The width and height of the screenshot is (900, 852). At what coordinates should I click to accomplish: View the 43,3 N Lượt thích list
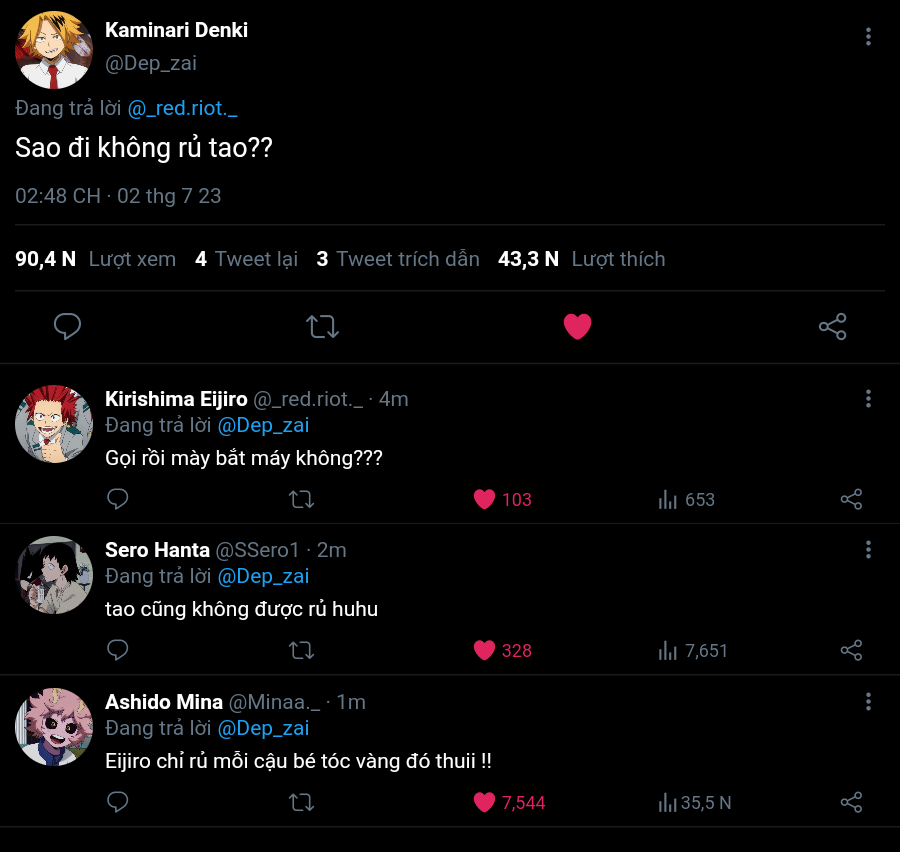[x=581, y=259]
